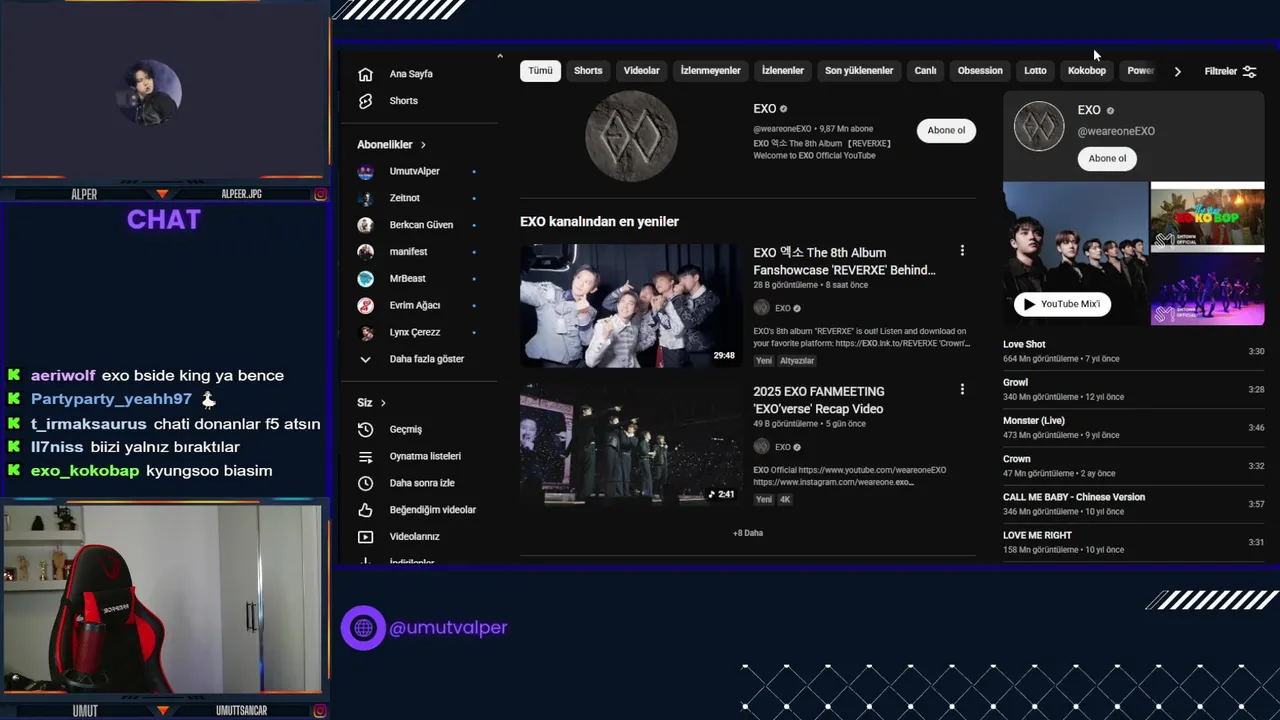Open MrBeast channel avatar
1280x720 pixels.
coord(366,278)
